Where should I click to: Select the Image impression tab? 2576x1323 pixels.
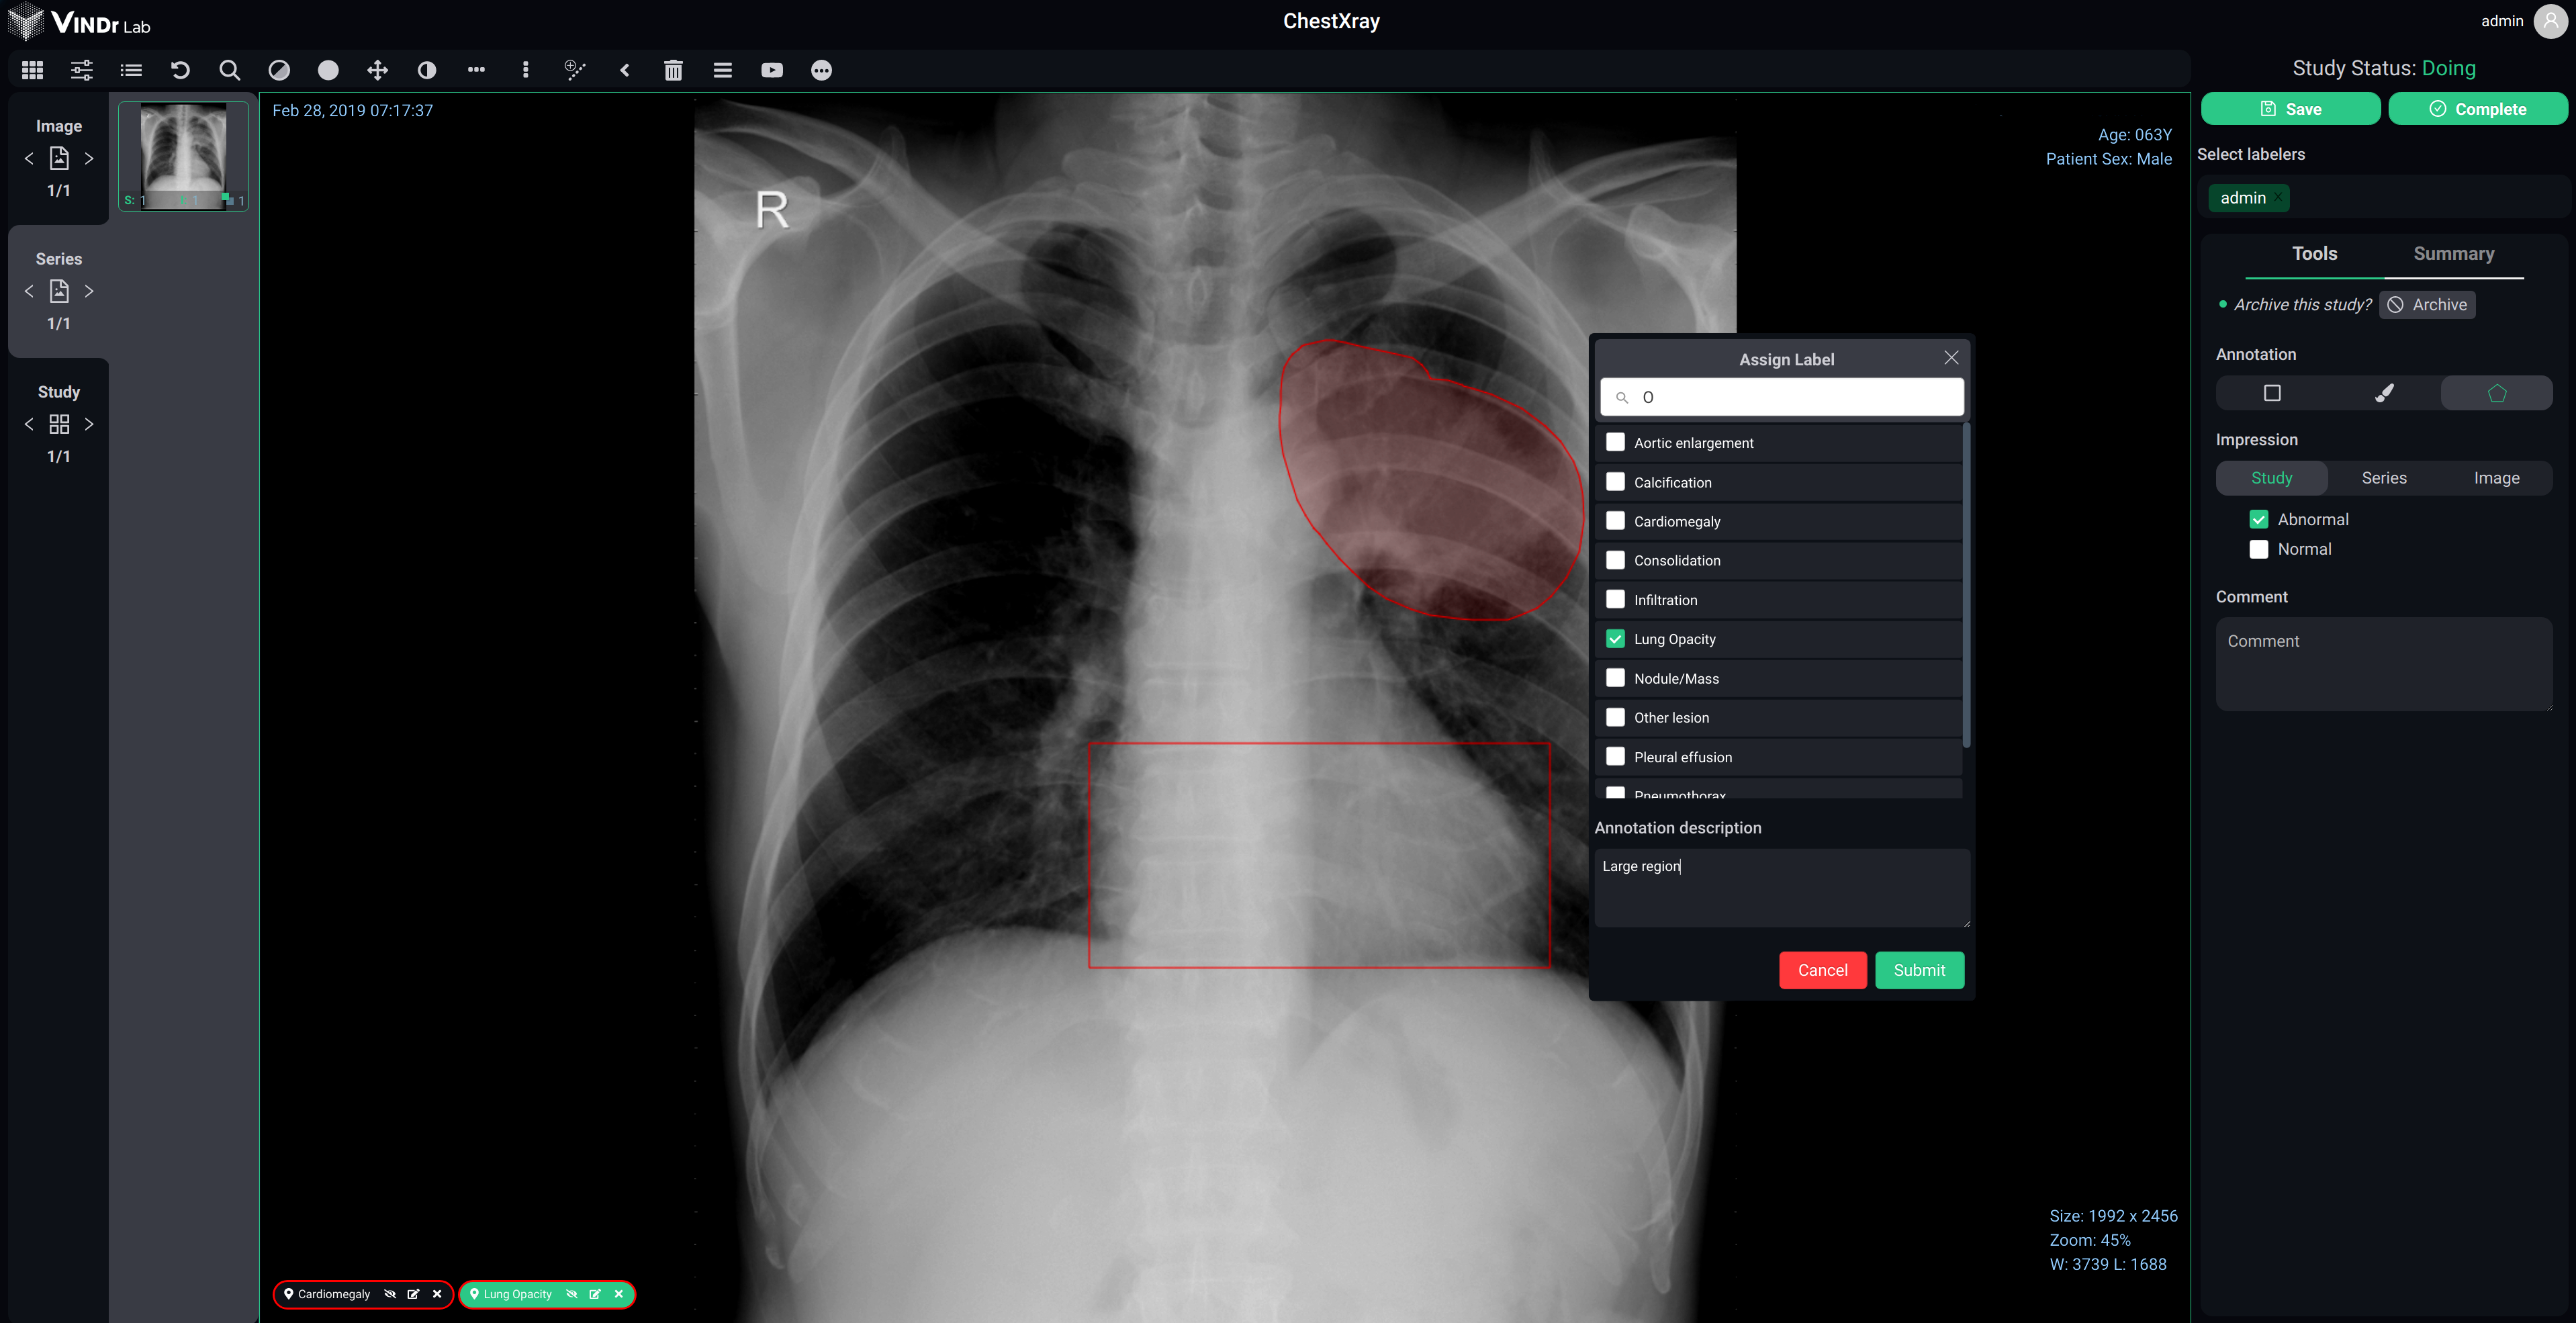[x=2495, y=477]
